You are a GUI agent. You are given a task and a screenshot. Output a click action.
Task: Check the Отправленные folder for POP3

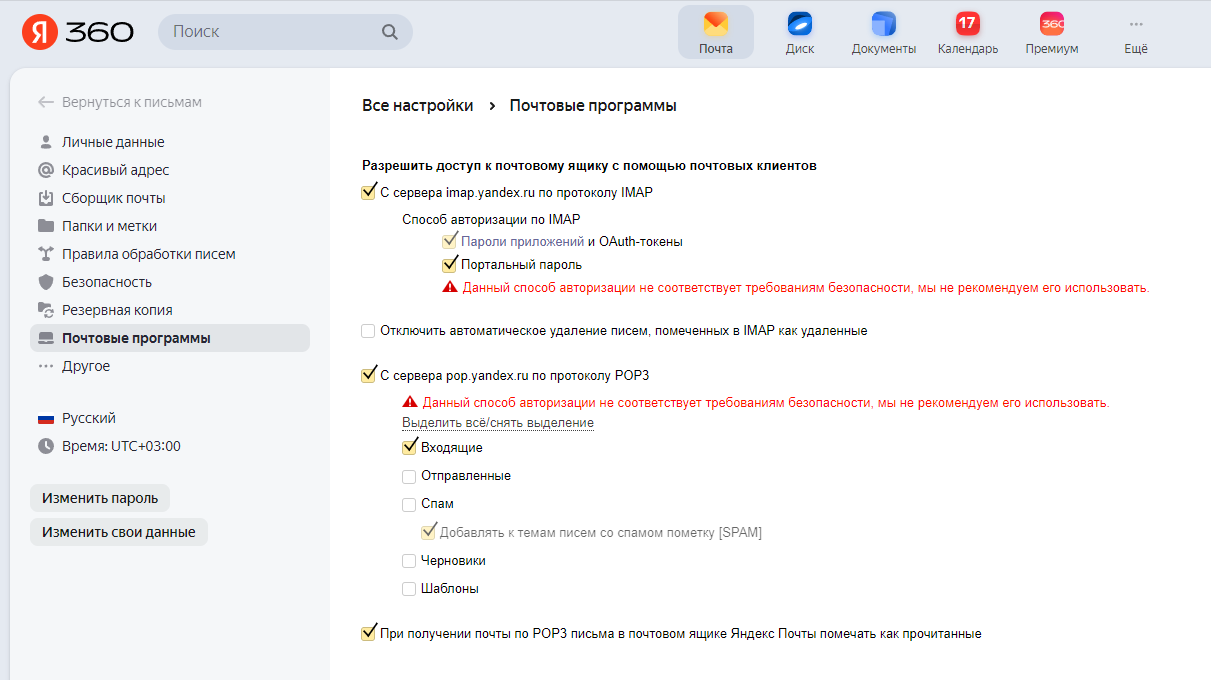tap(408, 476)
